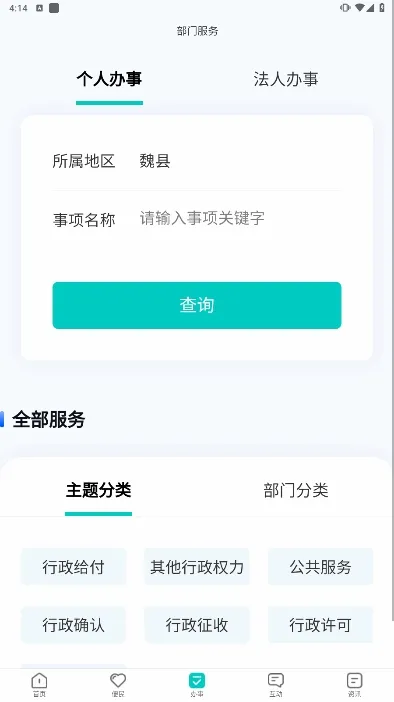Switch to the 部门分类 tab
The image size is (394, 702).
pyautogui.click(x=296, y=490)
